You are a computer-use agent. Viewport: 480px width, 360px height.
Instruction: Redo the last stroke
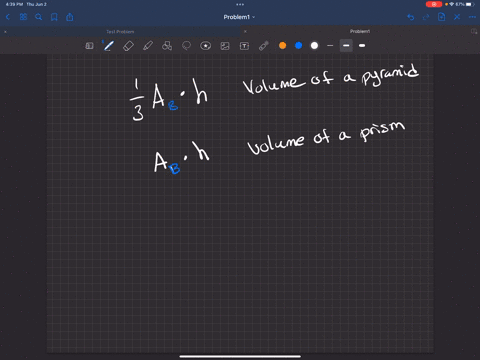click(x=426, y=17)
